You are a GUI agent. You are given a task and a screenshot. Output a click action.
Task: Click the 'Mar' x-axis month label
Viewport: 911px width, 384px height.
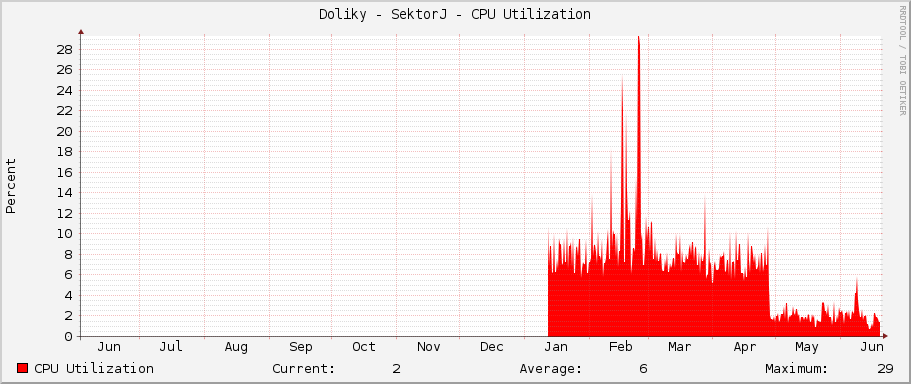(x=680, y=347)
